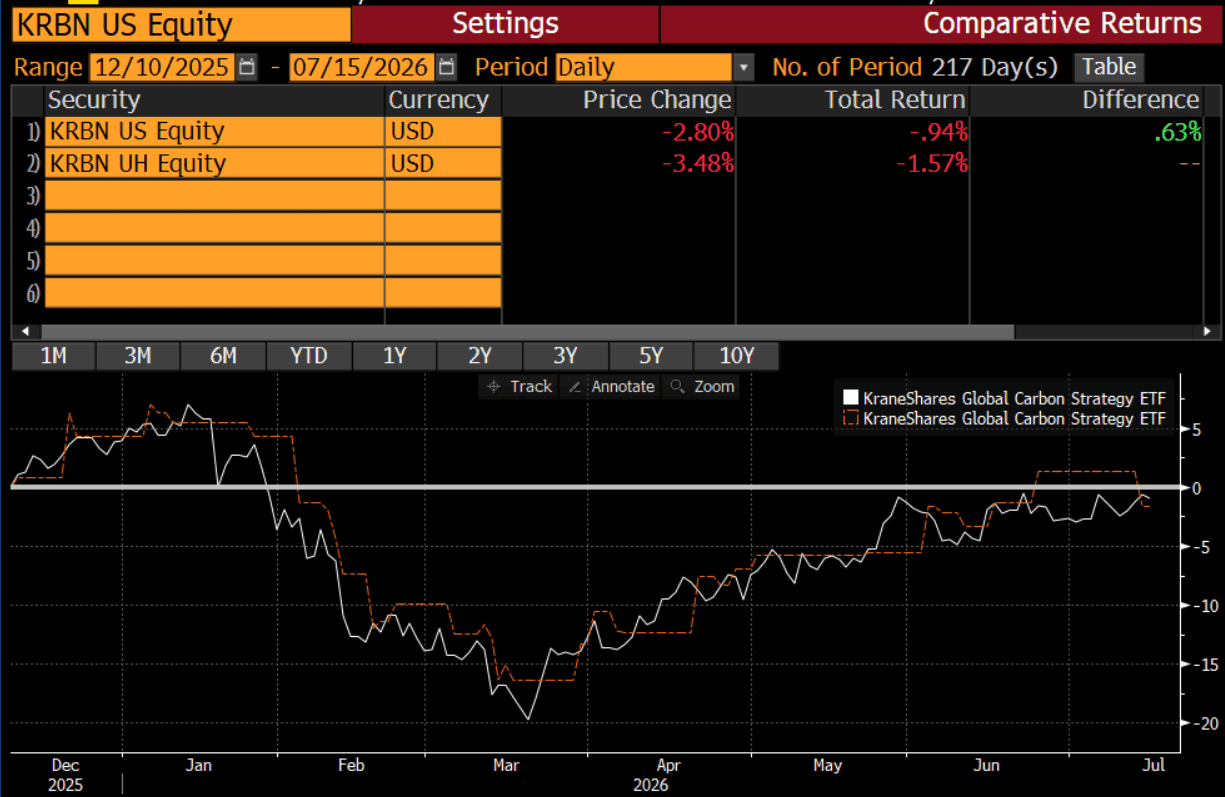The image size is (1225, 797).
Task: Click the left arrow of the horizontal scrollbar
Action: pos(24,331)
